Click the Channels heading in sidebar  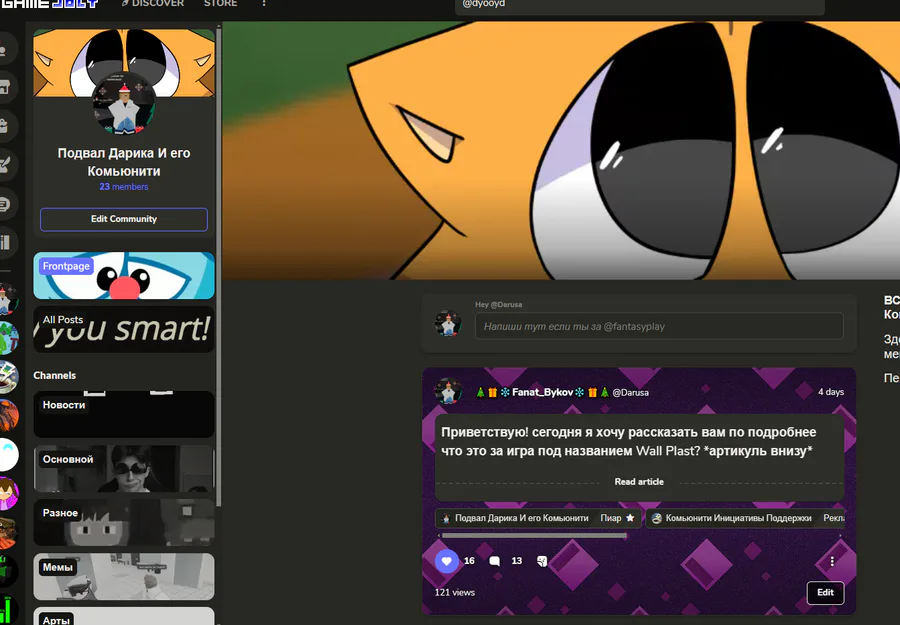55,375
